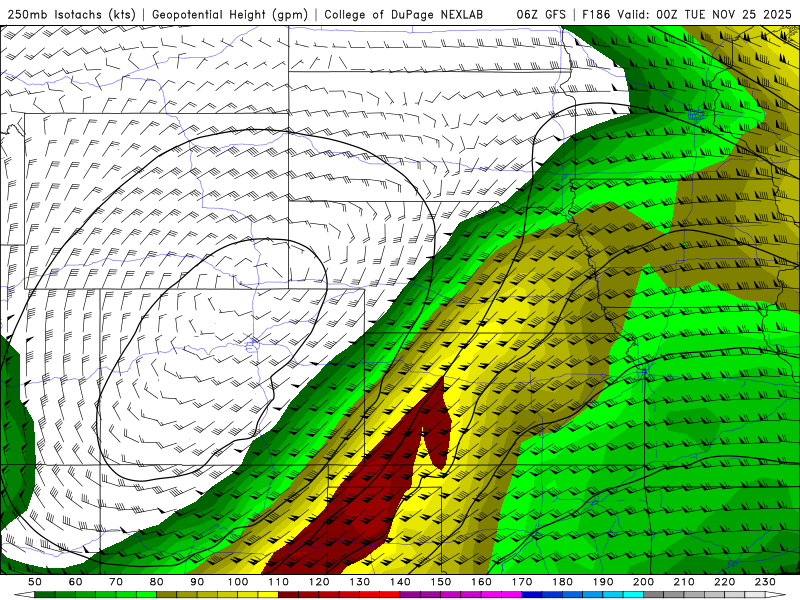Select the first dark blue swatch at 170
The image size is (800, 600).
click(532, 595)
